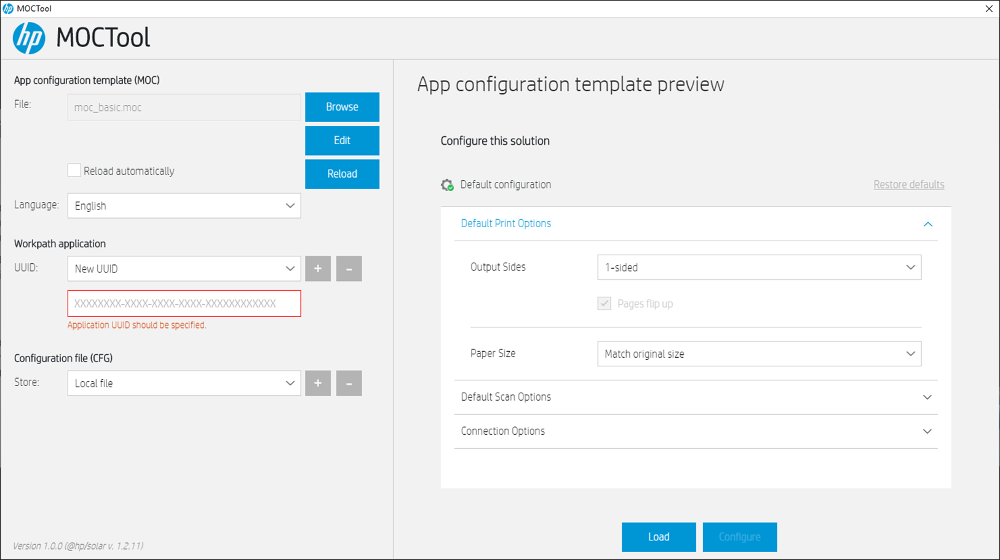Click the 'Default configuration' label
Viewport: 1000px width, 560px height.
click(506, 184)
